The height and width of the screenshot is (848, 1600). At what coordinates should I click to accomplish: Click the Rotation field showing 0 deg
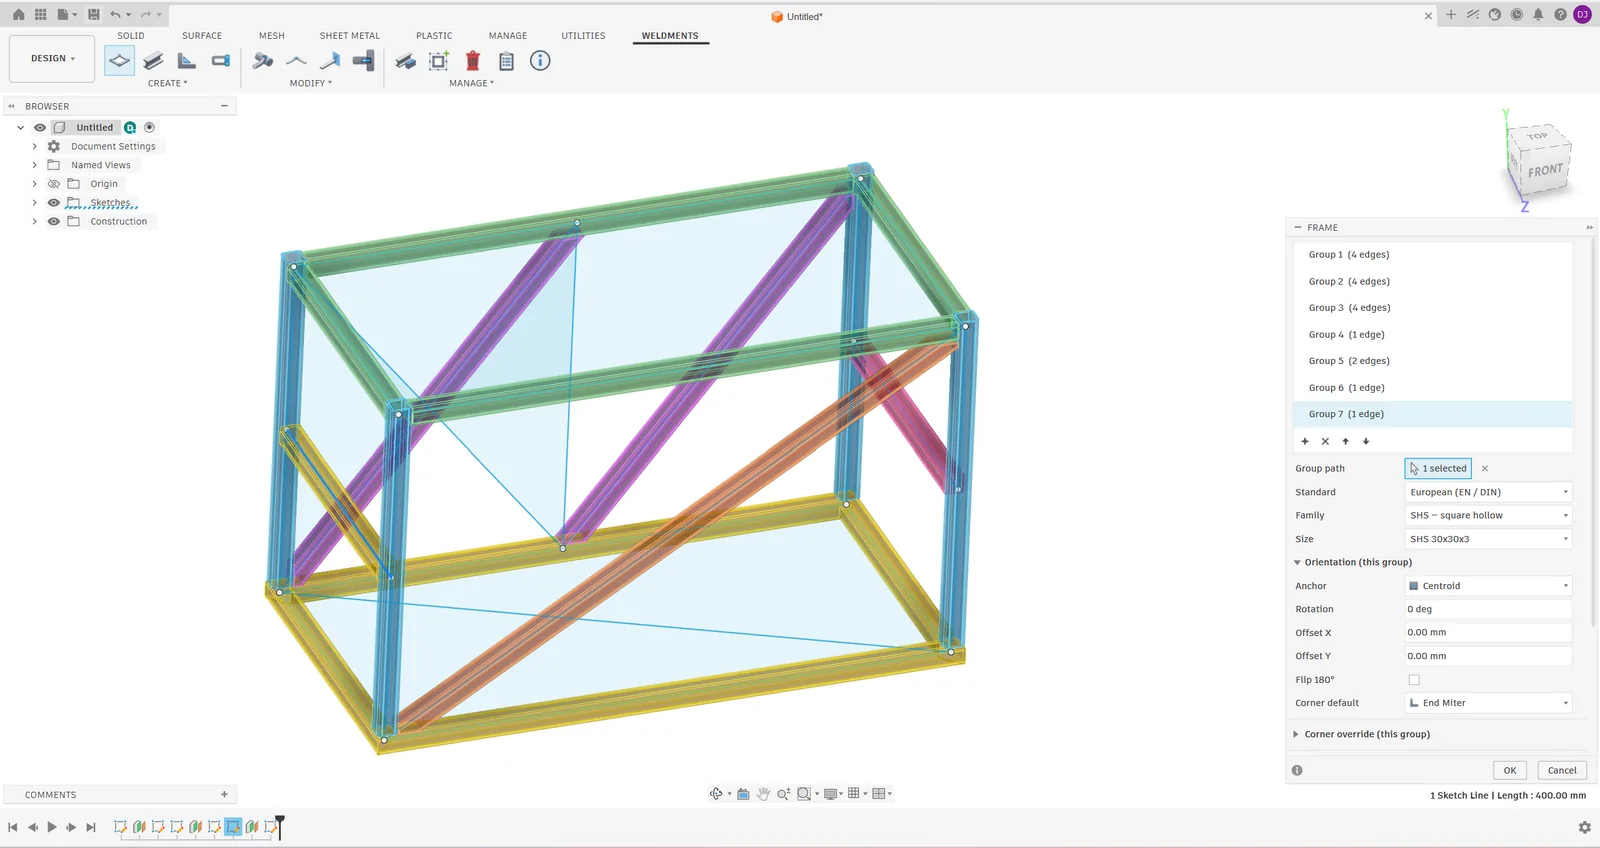1488,609
